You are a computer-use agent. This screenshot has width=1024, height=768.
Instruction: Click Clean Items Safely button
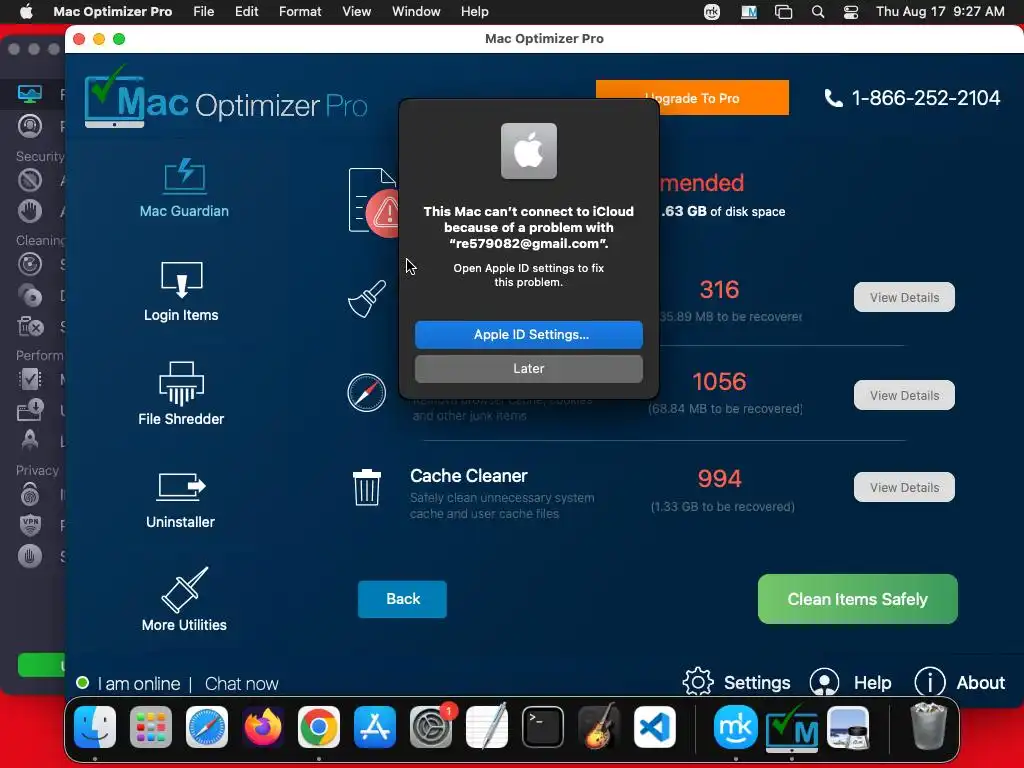pos(857,599)
